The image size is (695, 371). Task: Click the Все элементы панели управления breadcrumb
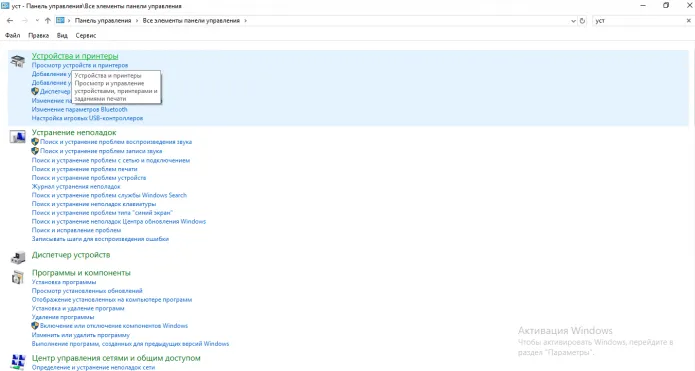coord(191,20)
